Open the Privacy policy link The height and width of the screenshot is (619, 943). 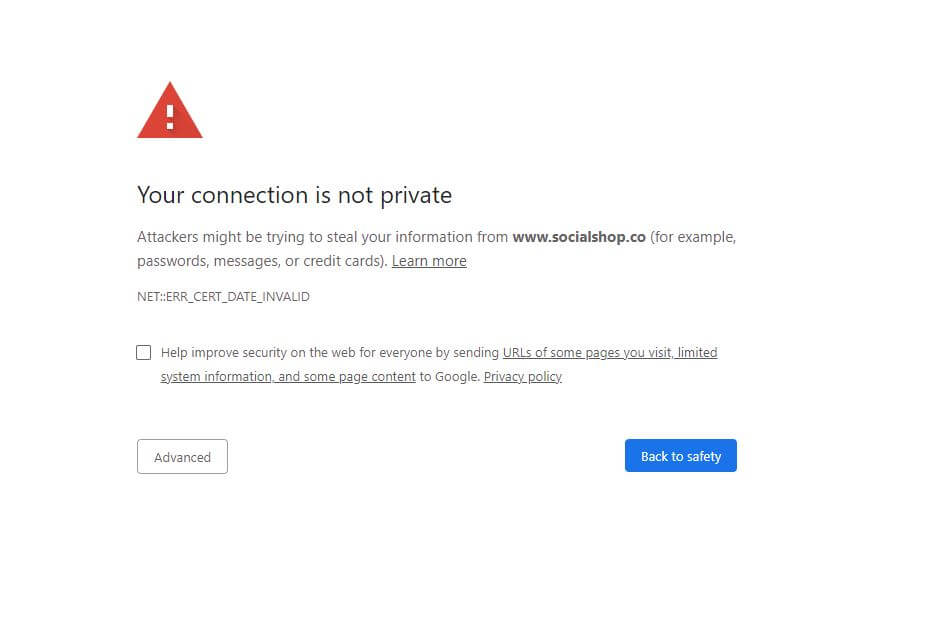click(x=523, y=377)
